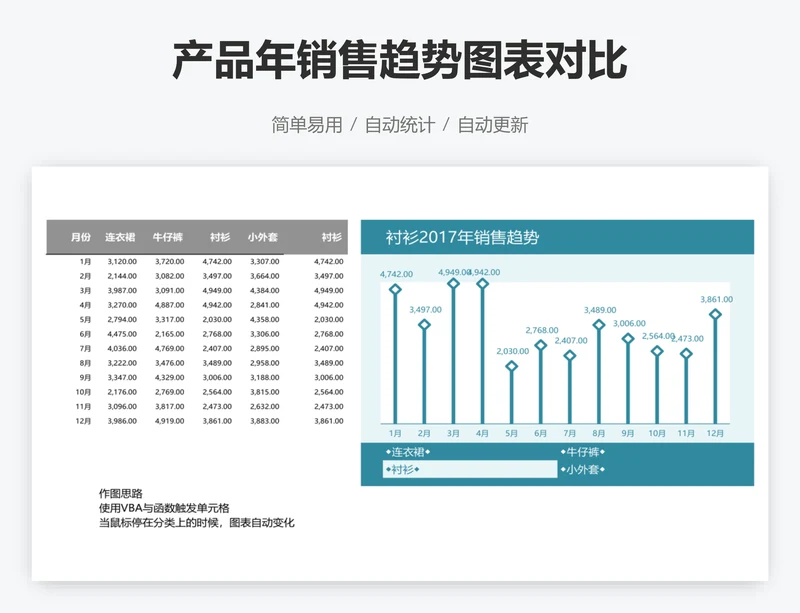Screen dimensions: 800x613
Task: Click the 连衣裙 column header
Action: click(120, 237)
